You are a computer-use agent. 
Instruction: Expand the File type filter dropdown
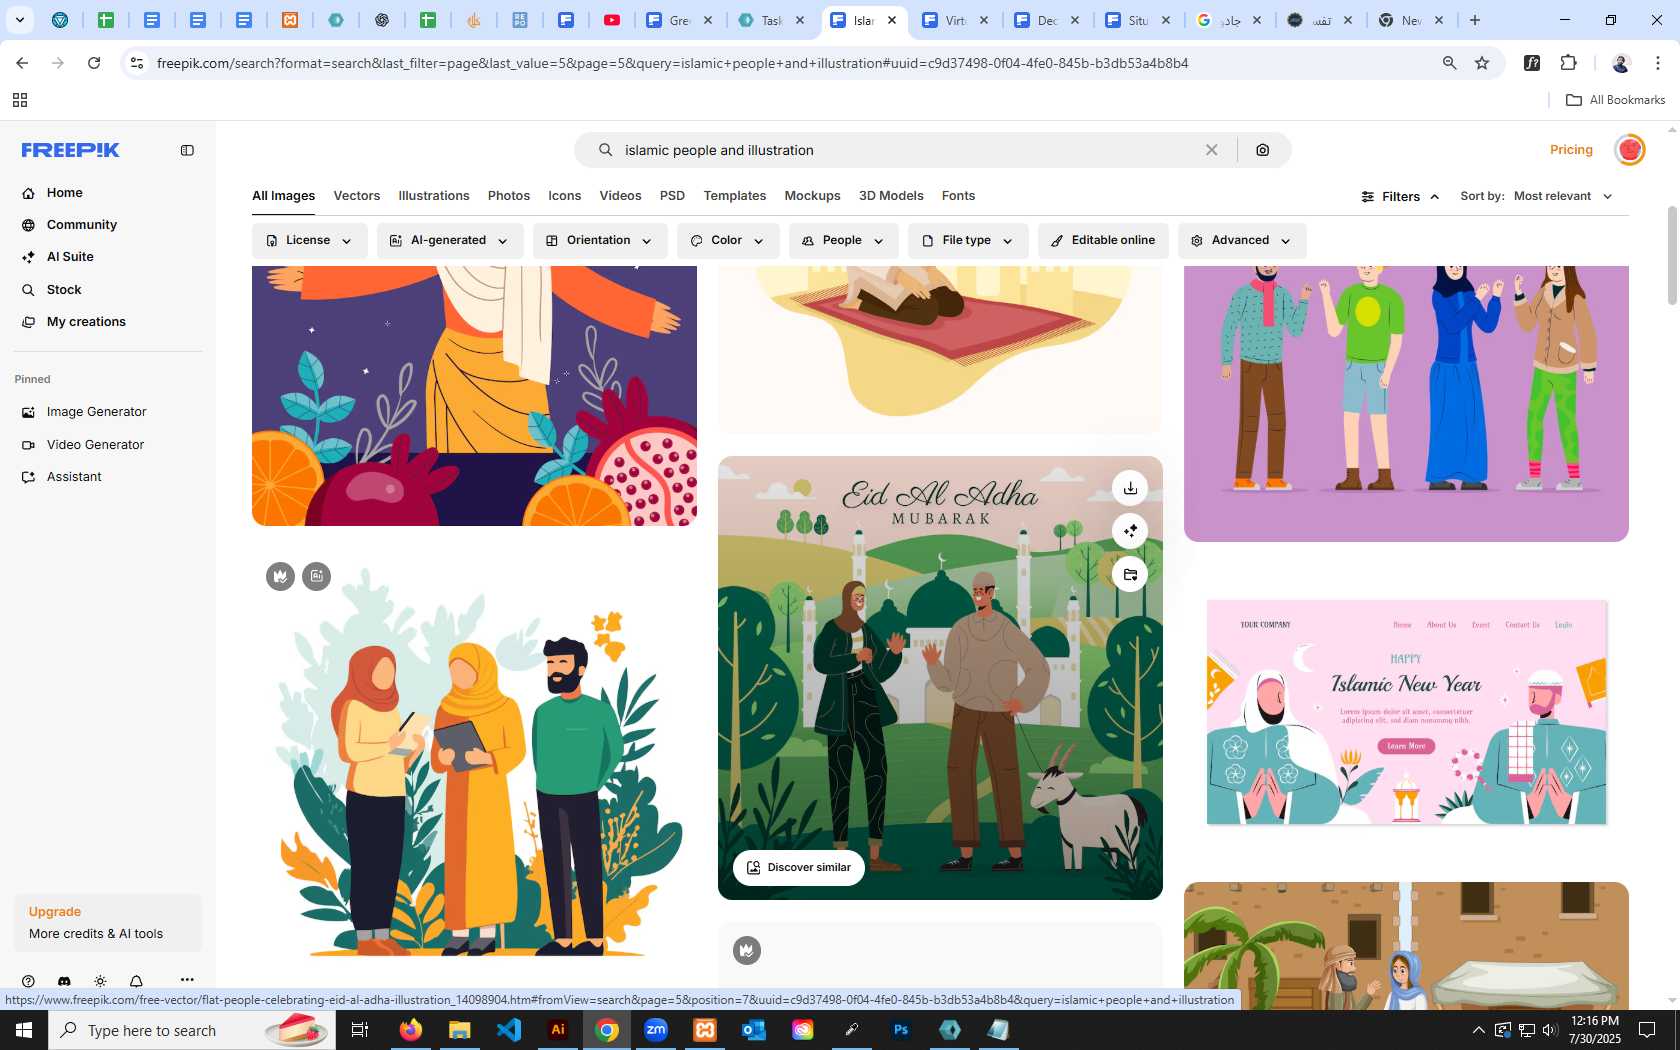tap(968, 241)
